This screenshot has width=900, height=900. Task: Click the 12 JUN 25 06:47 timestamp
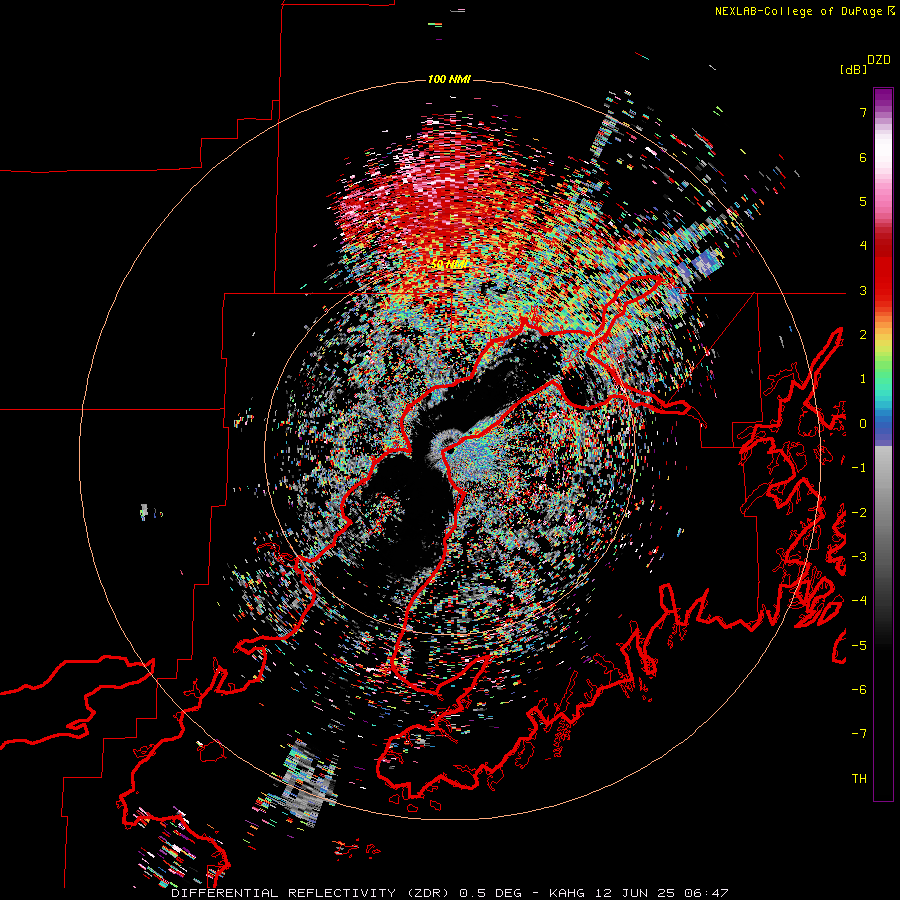660,893
